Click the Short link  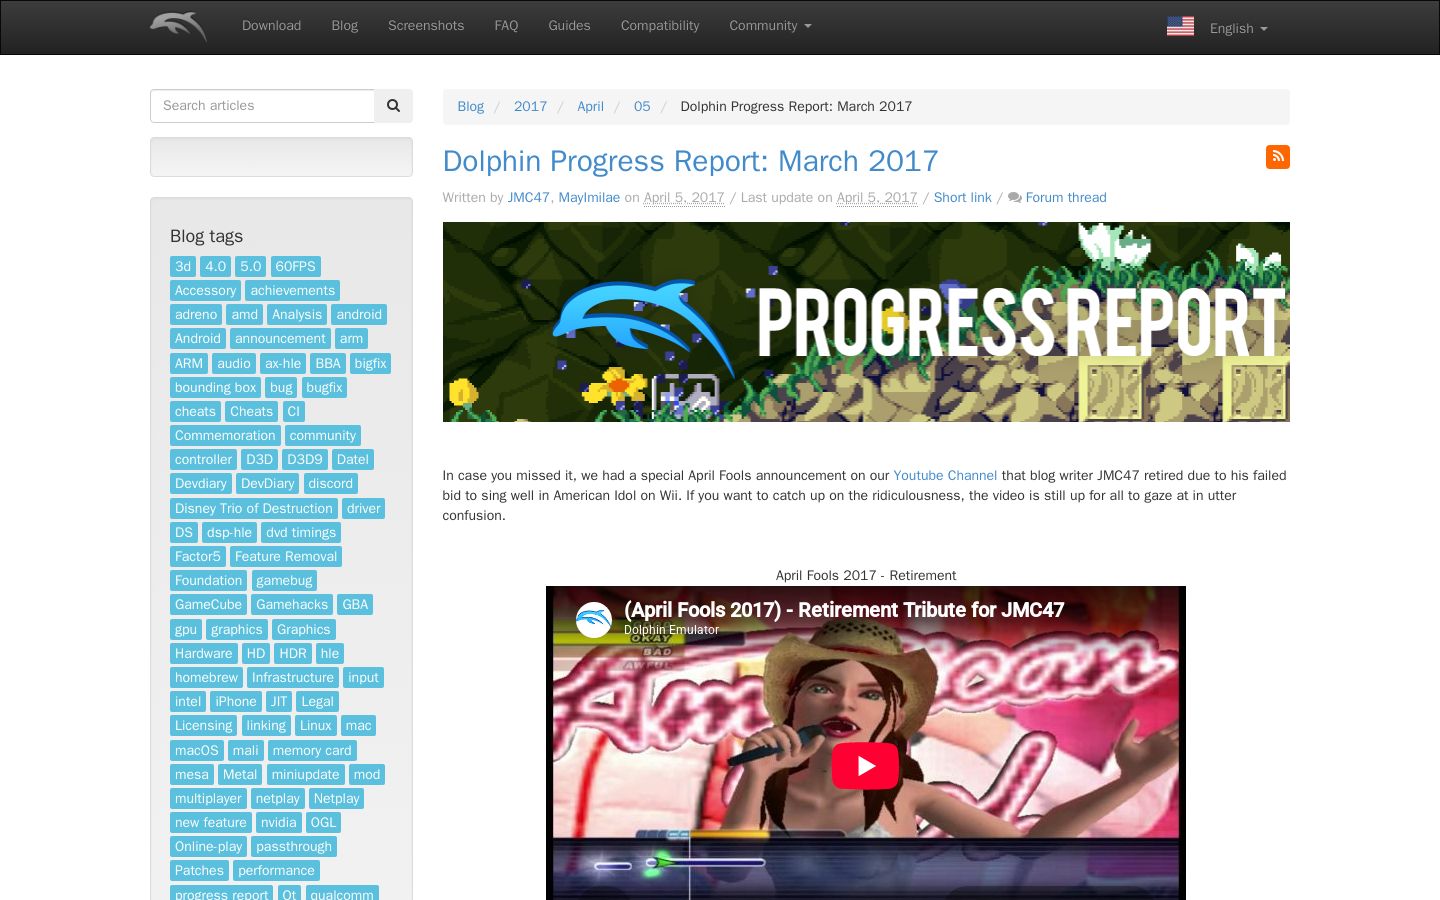click(x=962, y=198)
